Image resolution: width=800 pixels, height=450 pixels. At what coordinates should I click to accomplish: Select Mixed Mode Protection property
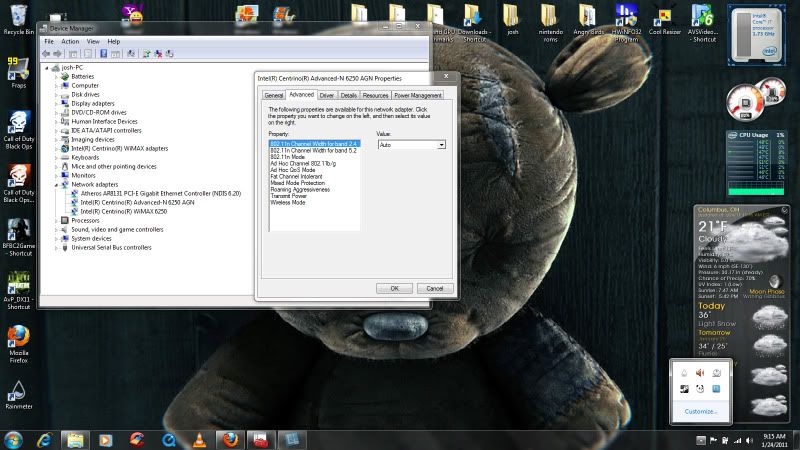click(x=297, y=183)
